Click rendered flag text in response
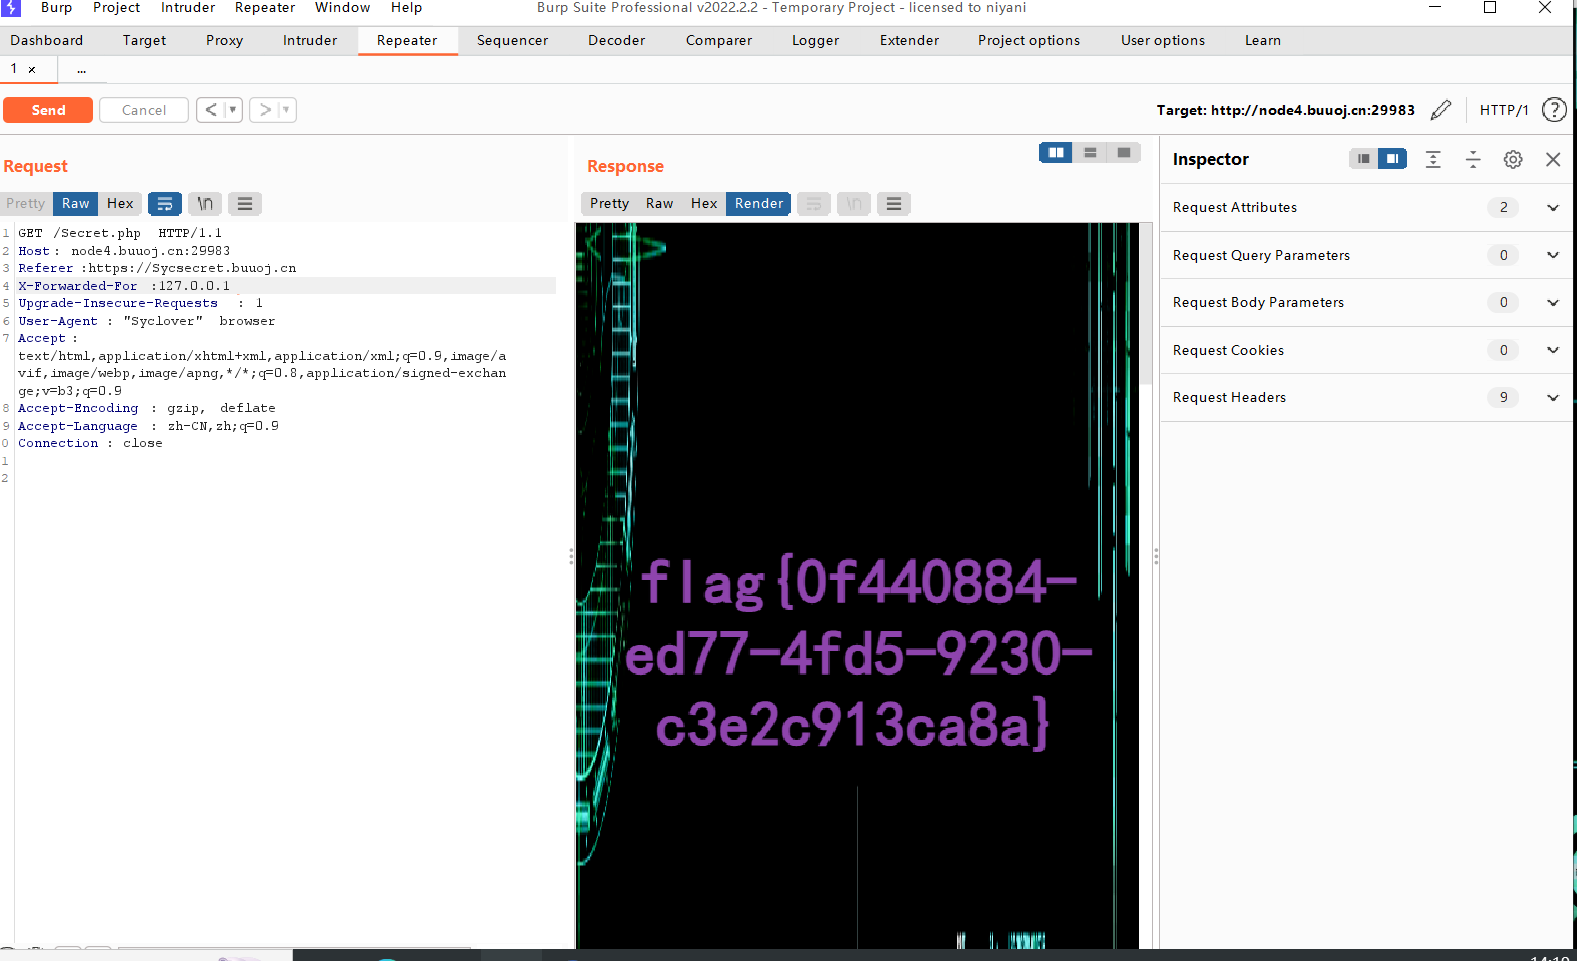 [858, 653]
